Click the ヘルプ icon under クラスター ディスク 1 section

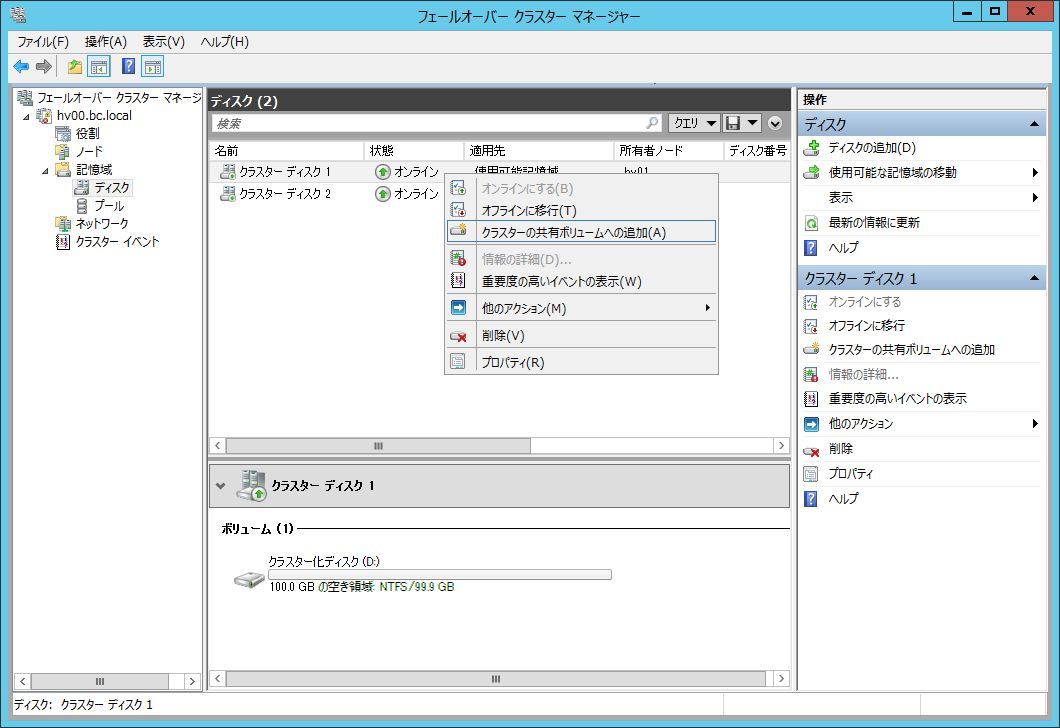point(811,499)
